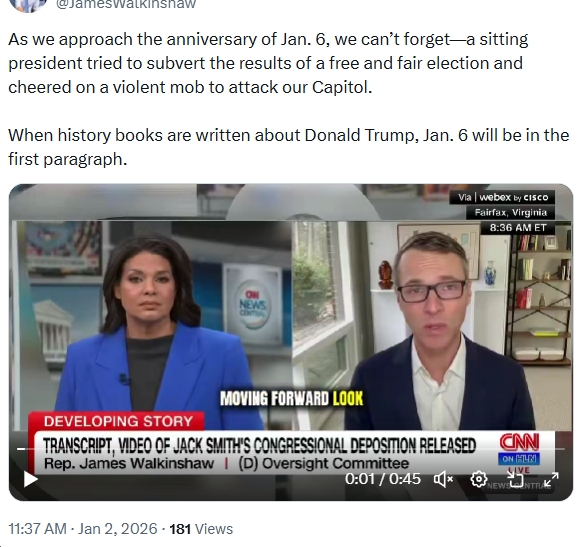The height and width of the screenshot is (547, 581).
Task: Click the CNN logo in the video
Action: [x=519, y=442]
